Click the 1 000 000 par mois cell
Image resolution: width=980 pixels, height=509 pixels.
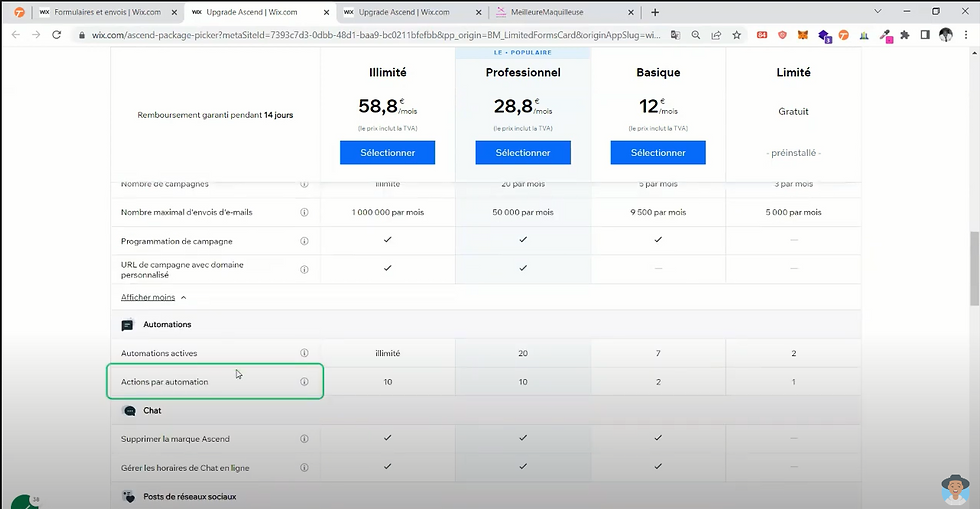(x=388, y=213)
